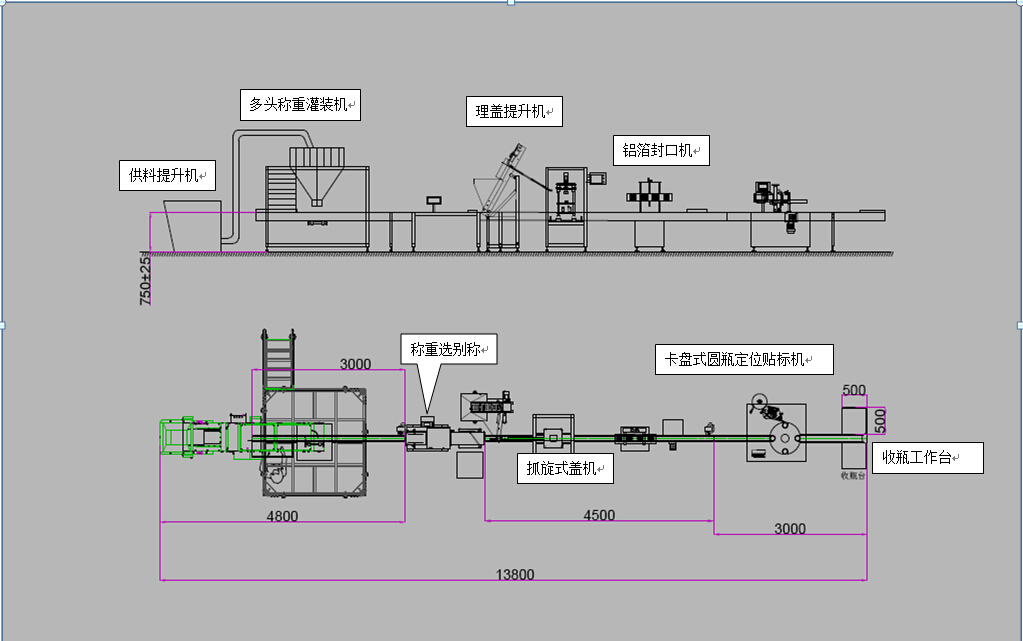Click the 抓旋式盖机 label box
This screenshot has width=1023, height=641.
click(x=564, y=467)
